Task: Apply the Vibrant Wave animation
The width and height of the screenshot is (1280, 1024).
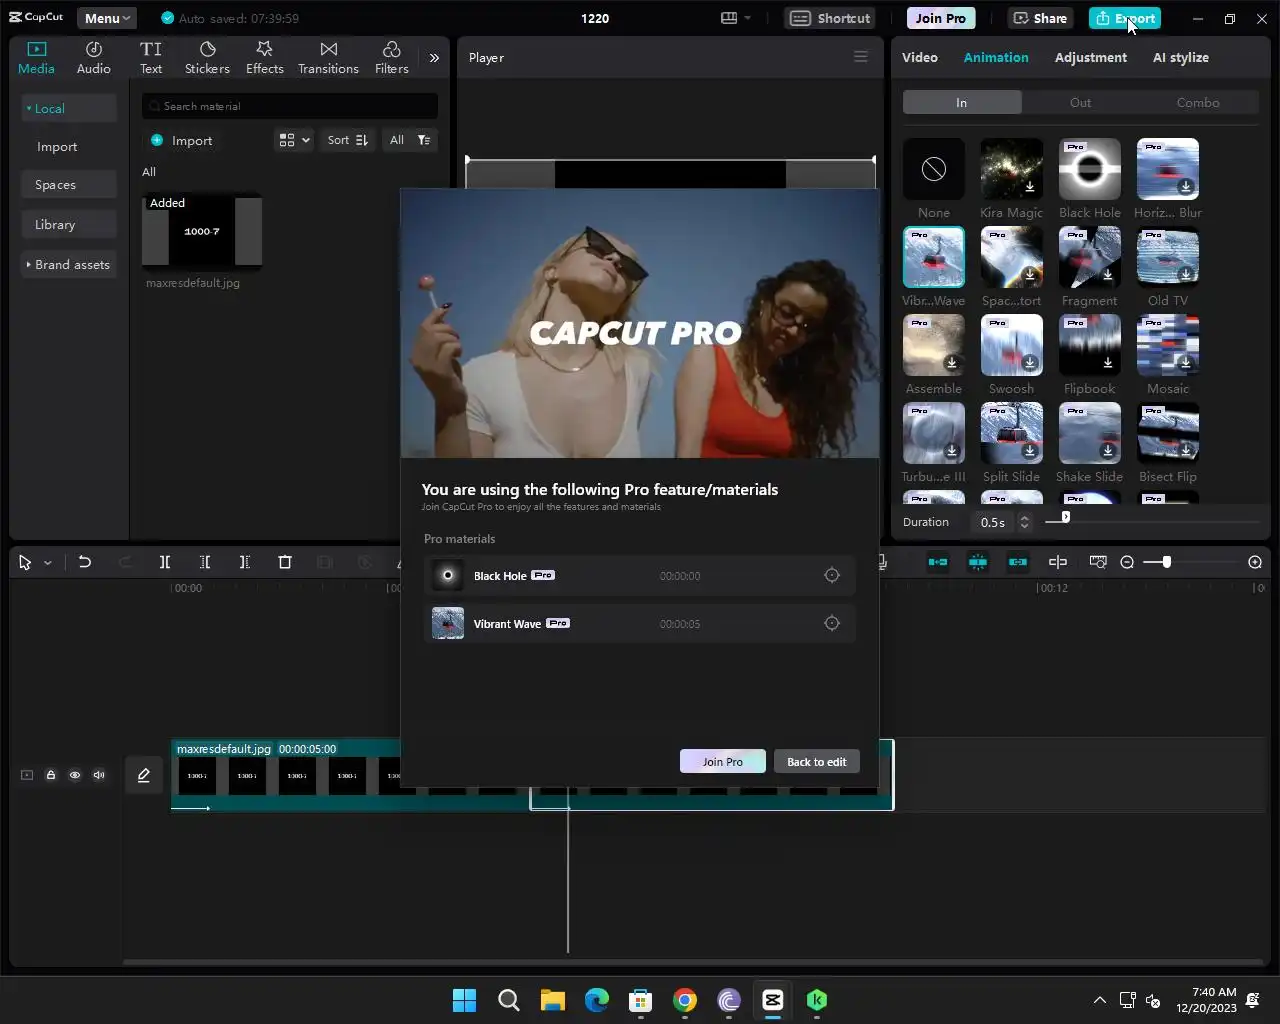Action: 934,257
